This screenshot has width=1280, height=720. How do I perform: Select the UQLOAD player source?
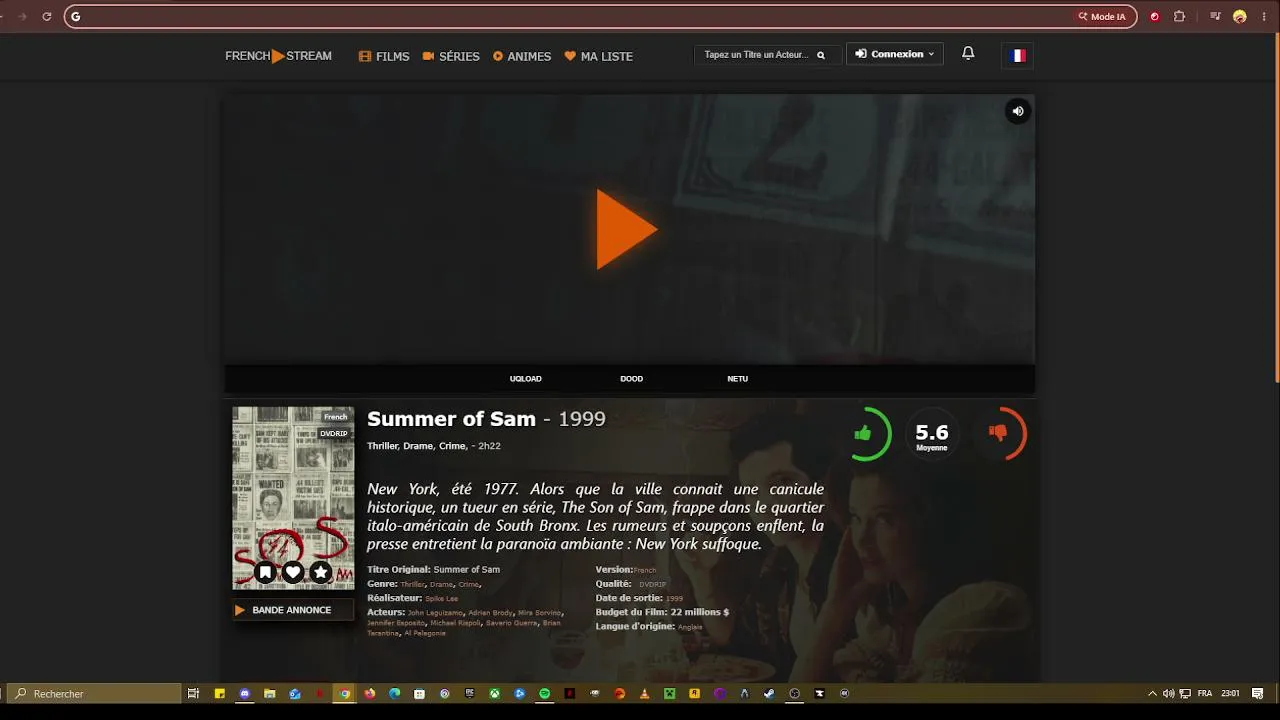point(525,379)
